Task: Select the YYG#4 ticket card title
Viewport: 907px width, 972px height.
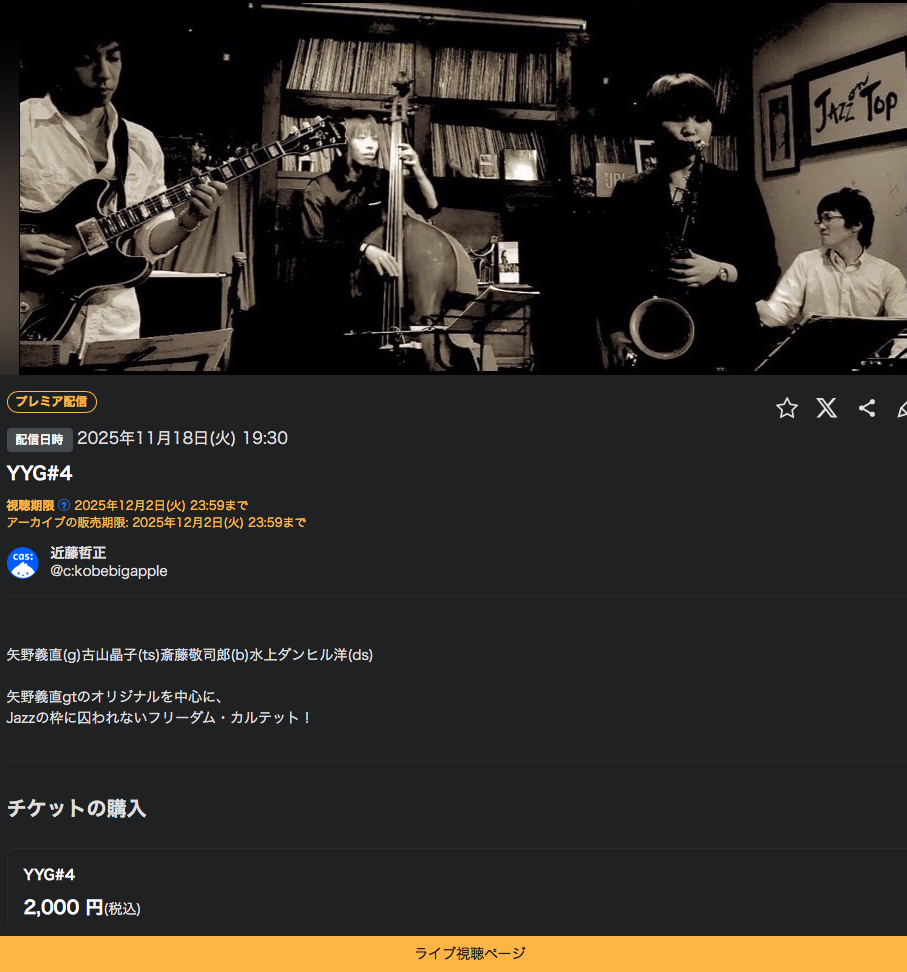Action: click(49, 875)
